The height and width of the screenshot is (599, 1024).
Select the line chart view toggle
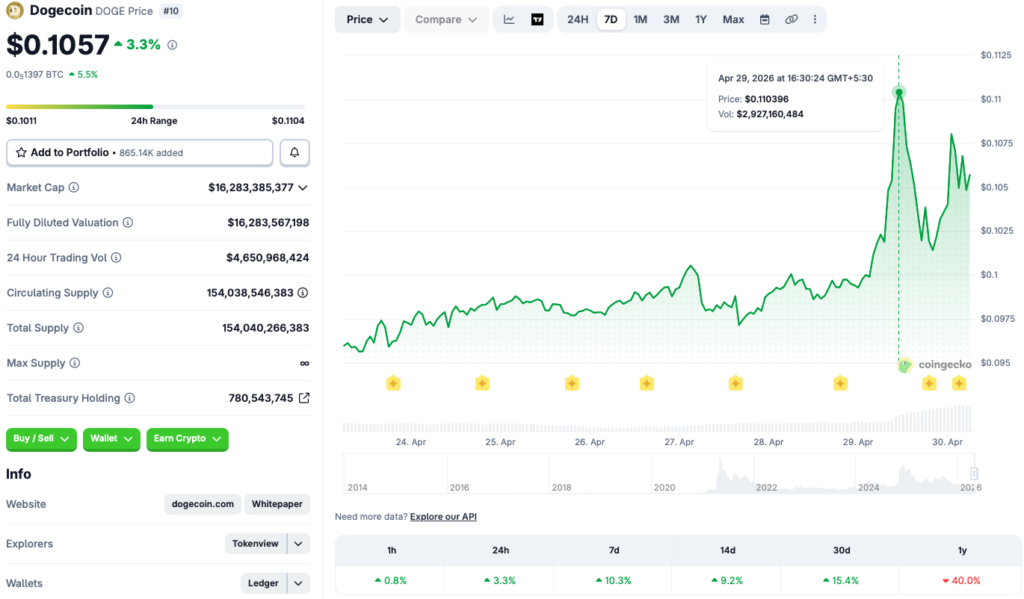pyautogui.click(x=509, y=19)
